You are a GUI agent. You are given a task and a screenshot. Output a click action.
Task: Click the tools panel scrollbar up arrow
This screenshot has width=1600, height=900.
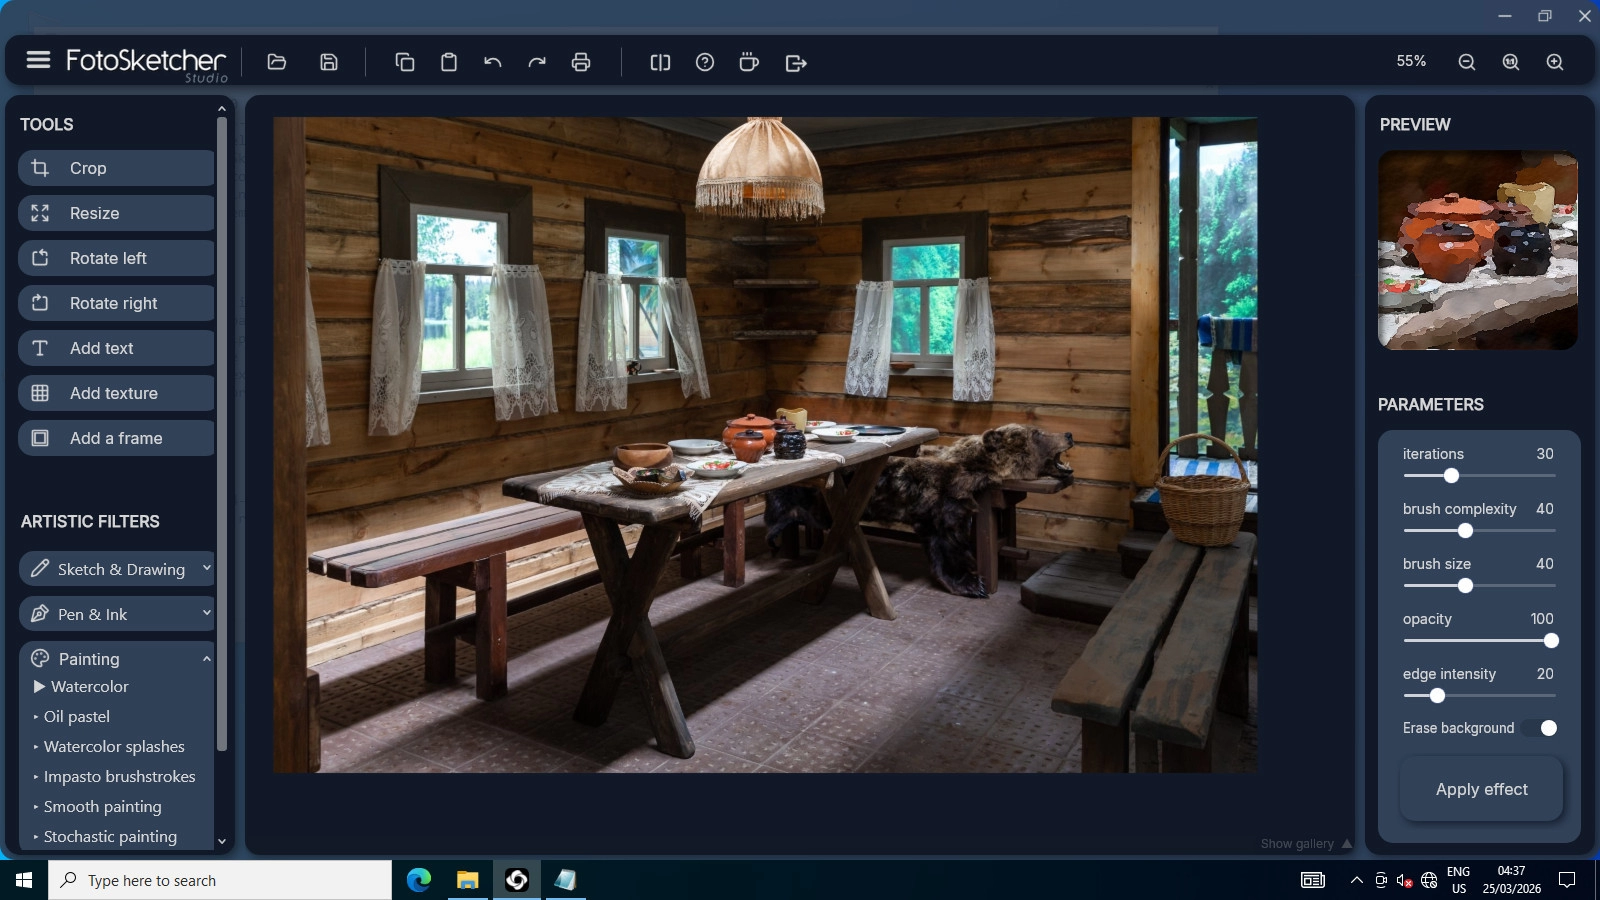click(222, 108)
